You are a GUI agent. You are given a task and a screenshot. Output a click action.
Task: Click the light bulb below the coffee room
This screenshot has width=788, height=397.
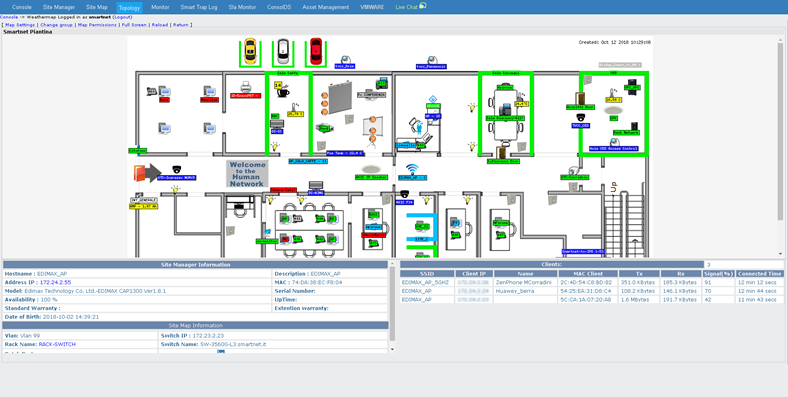point(275,146)
